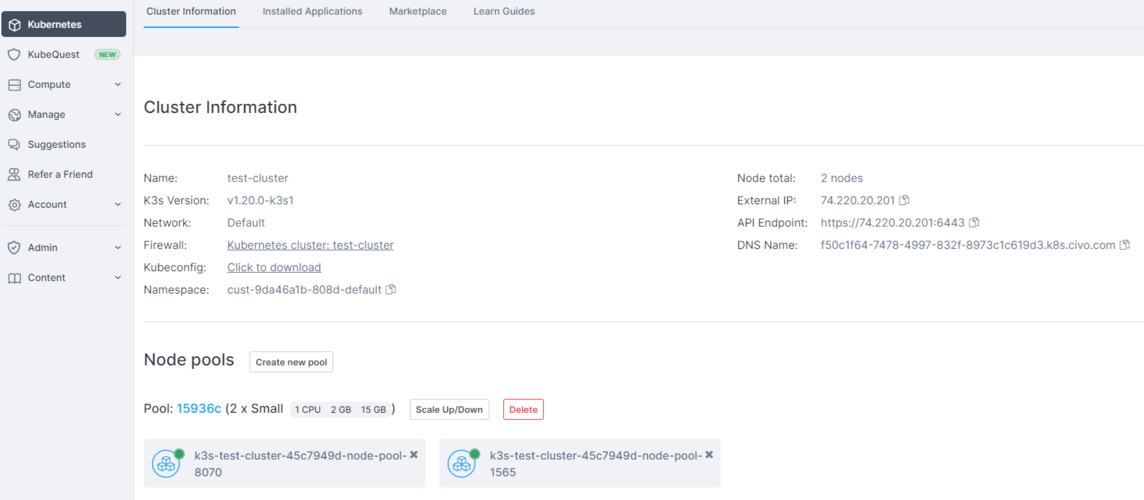The image size is (1144, 500).
Task: Remove node k3s-test-cluster node-pool-1565
Action: (709, 454)
